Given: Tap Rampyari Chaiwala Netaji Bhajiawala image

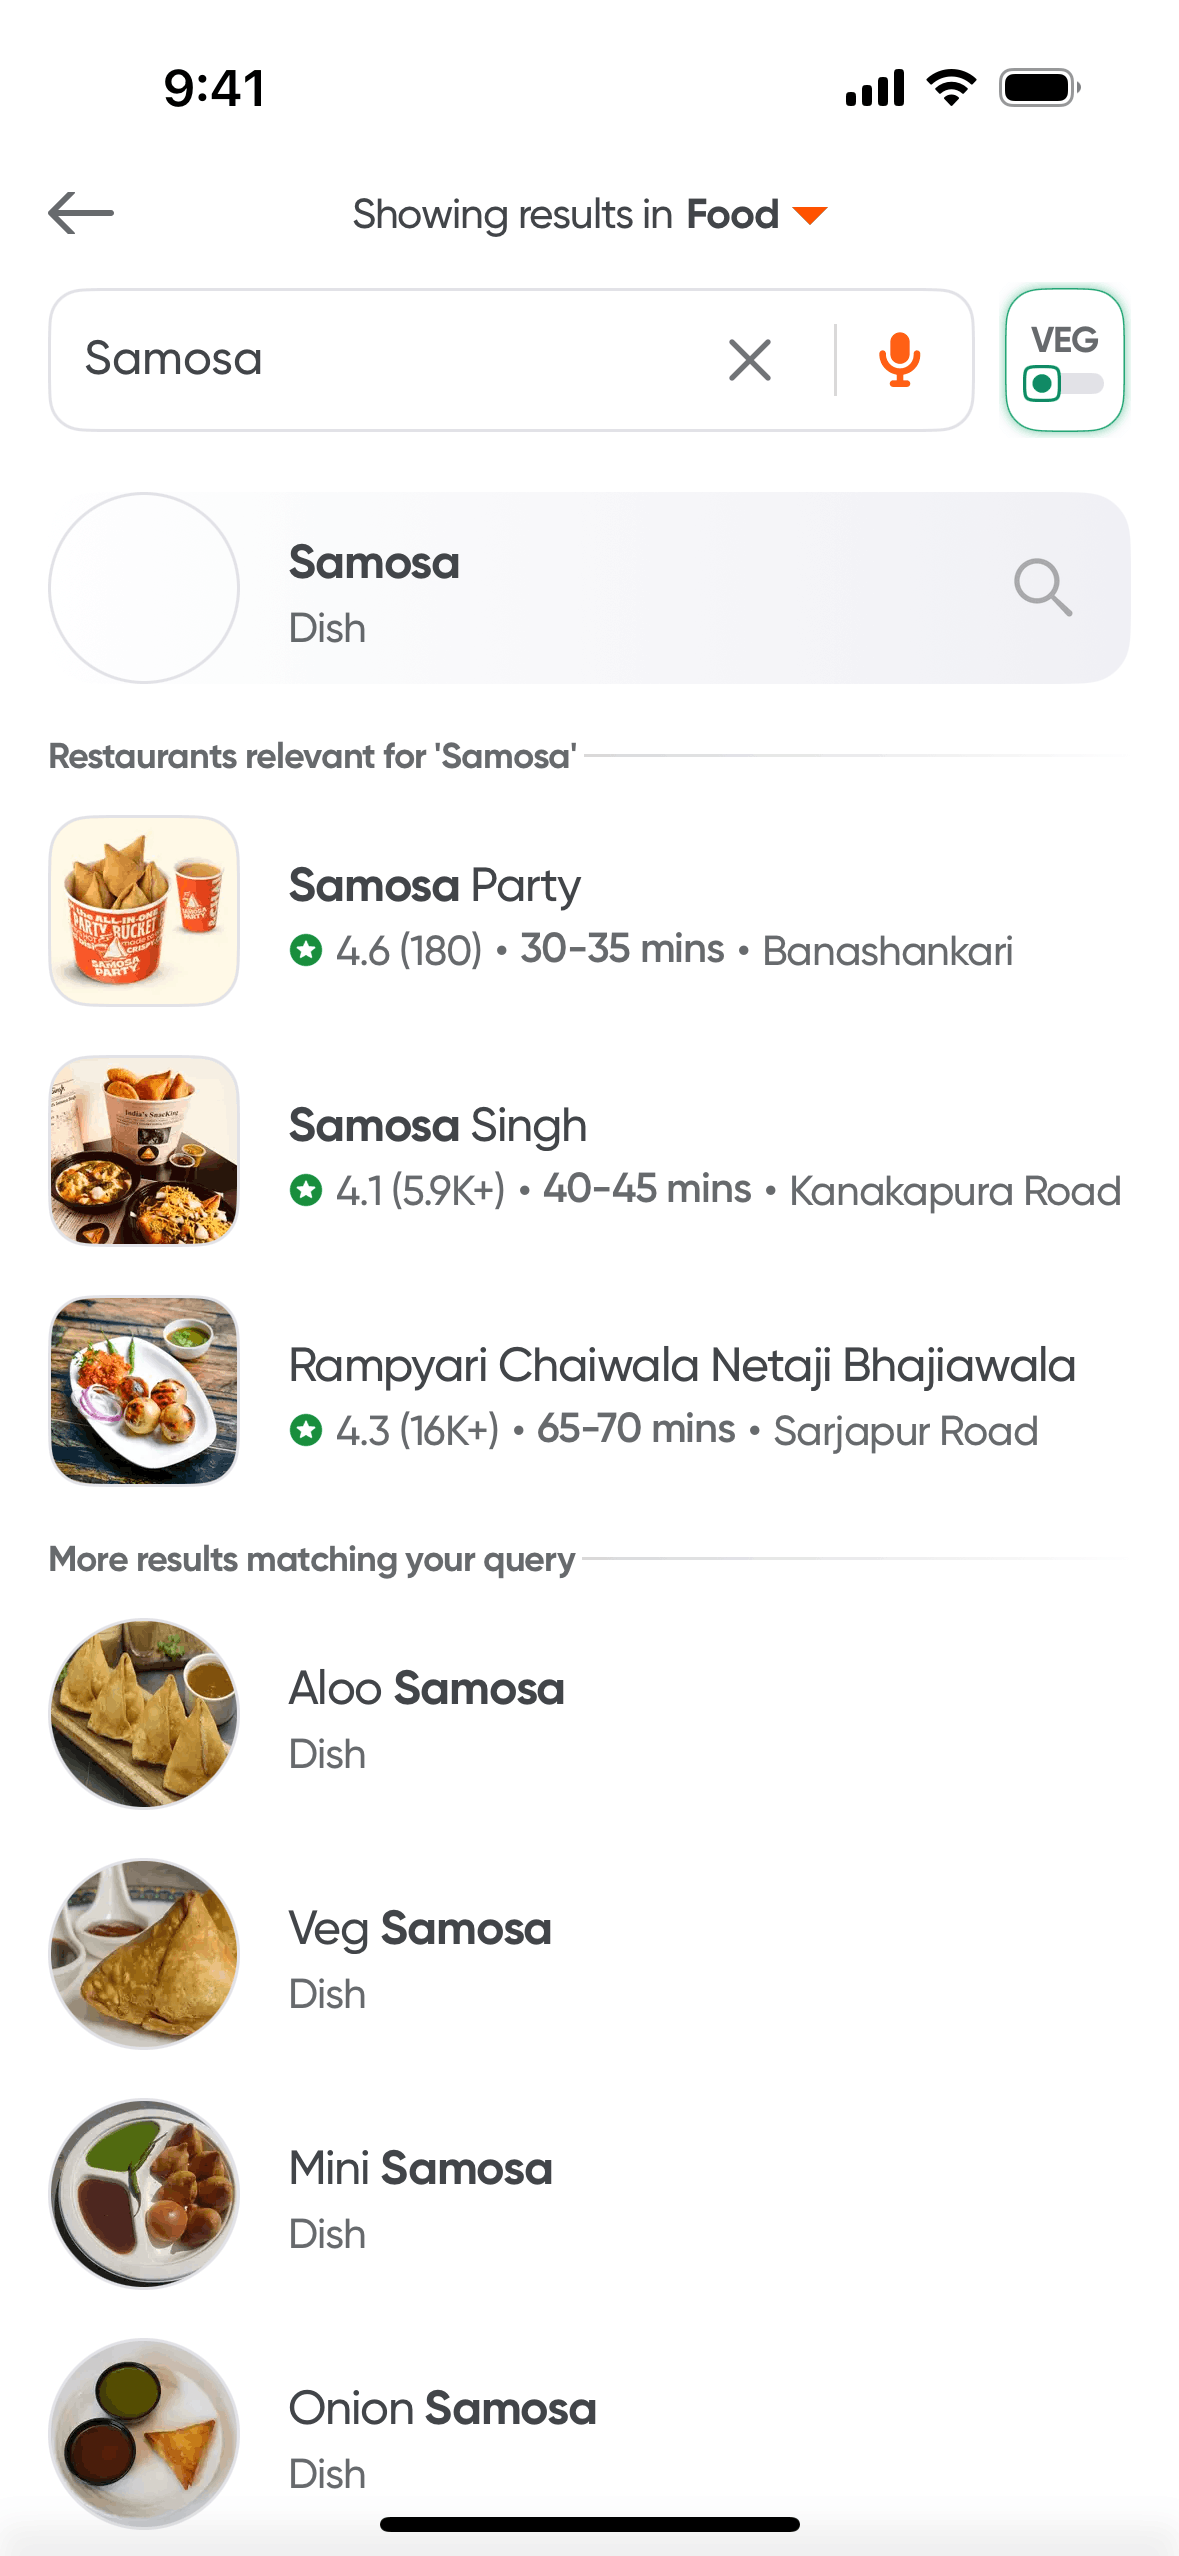Looking at the screenshot, I should [x=144, y=1391].
